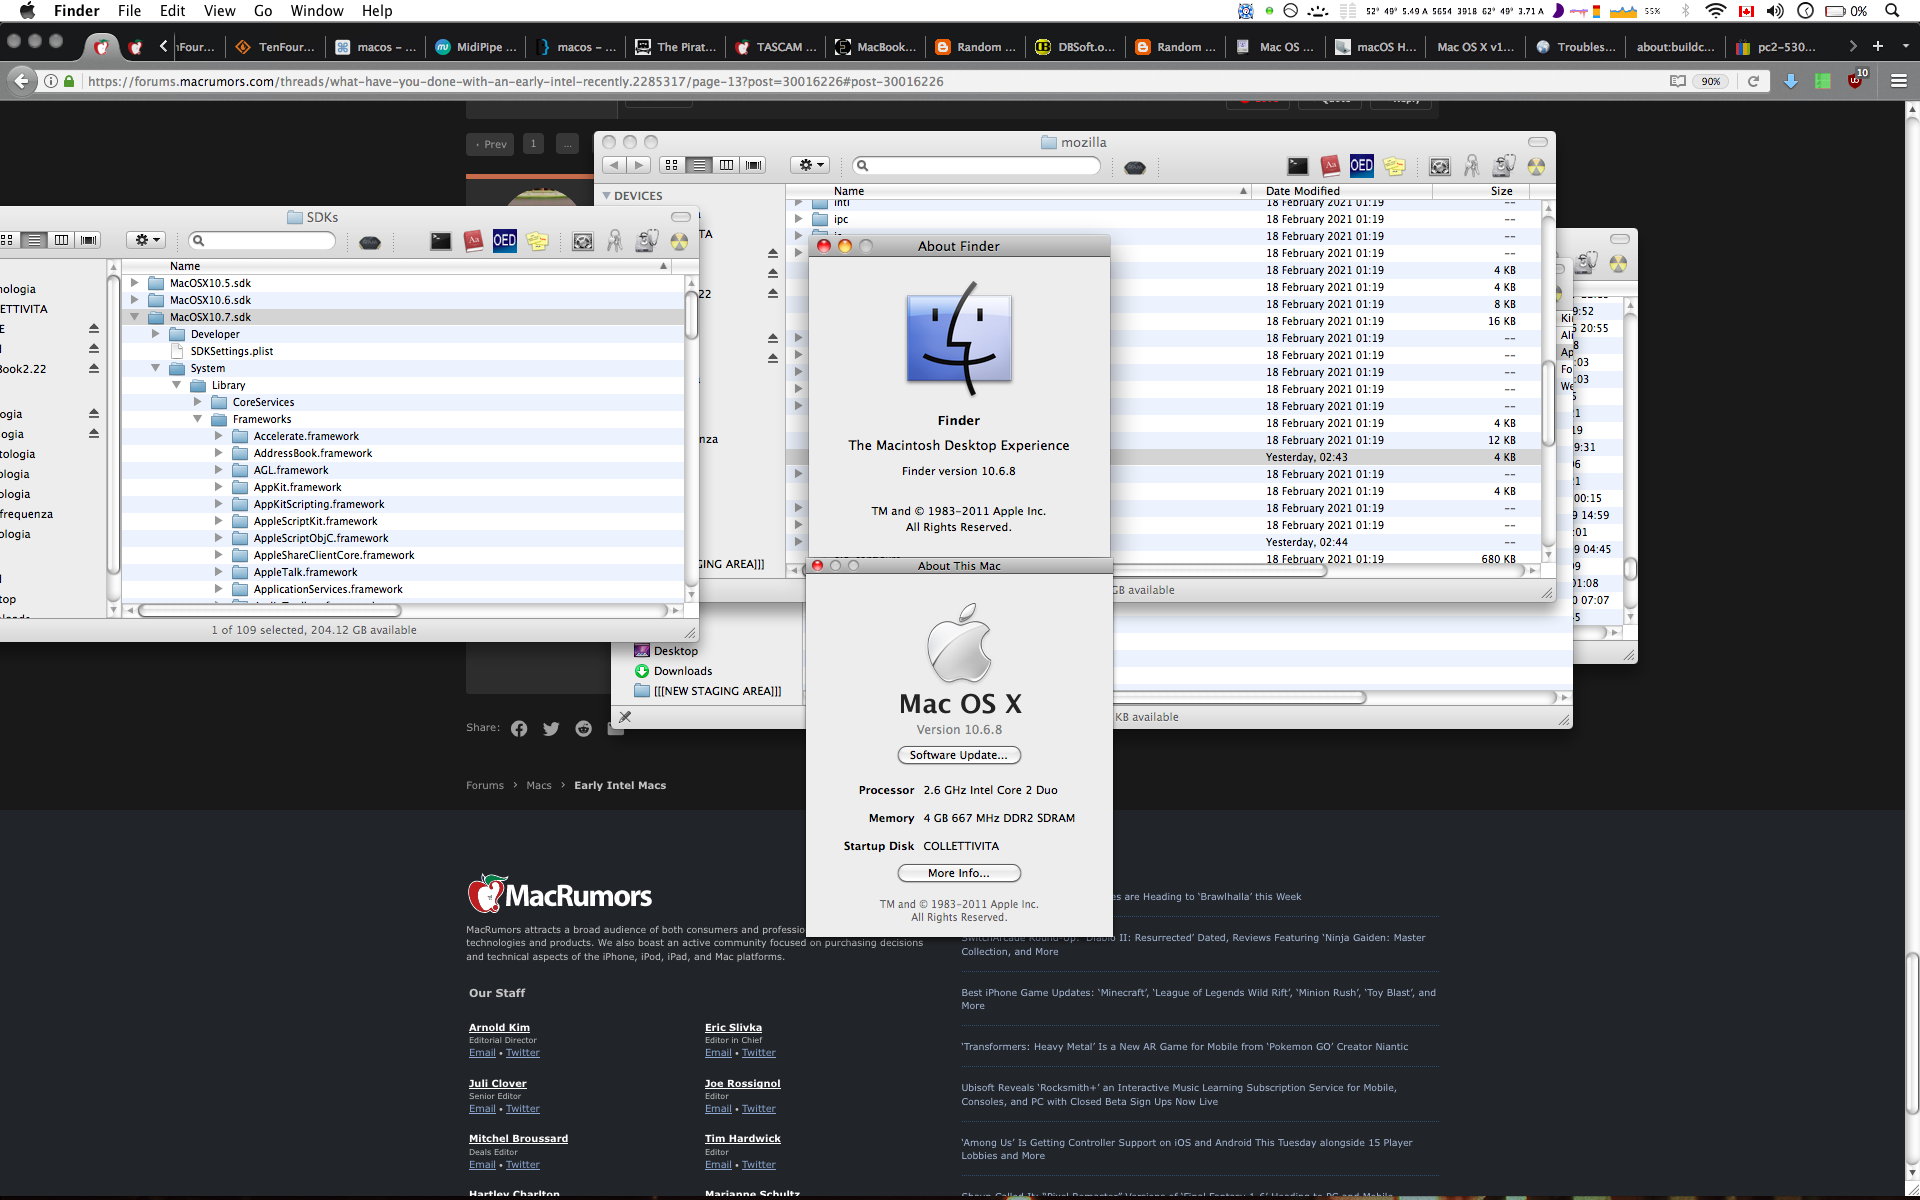Open Terminal icon in mozilla window toolbar
Screen dimensions: 1920x1200
(1297, 166)
